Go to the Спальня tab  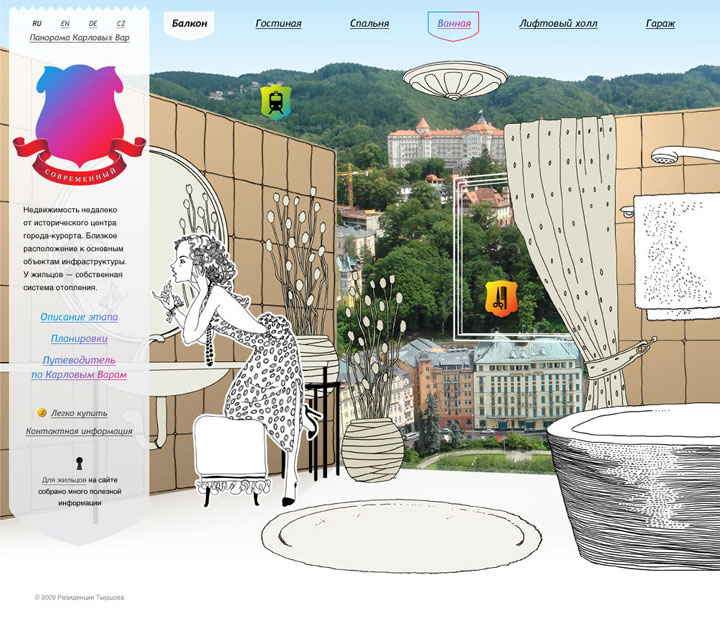pyautogui.click(x=370, y=23)
